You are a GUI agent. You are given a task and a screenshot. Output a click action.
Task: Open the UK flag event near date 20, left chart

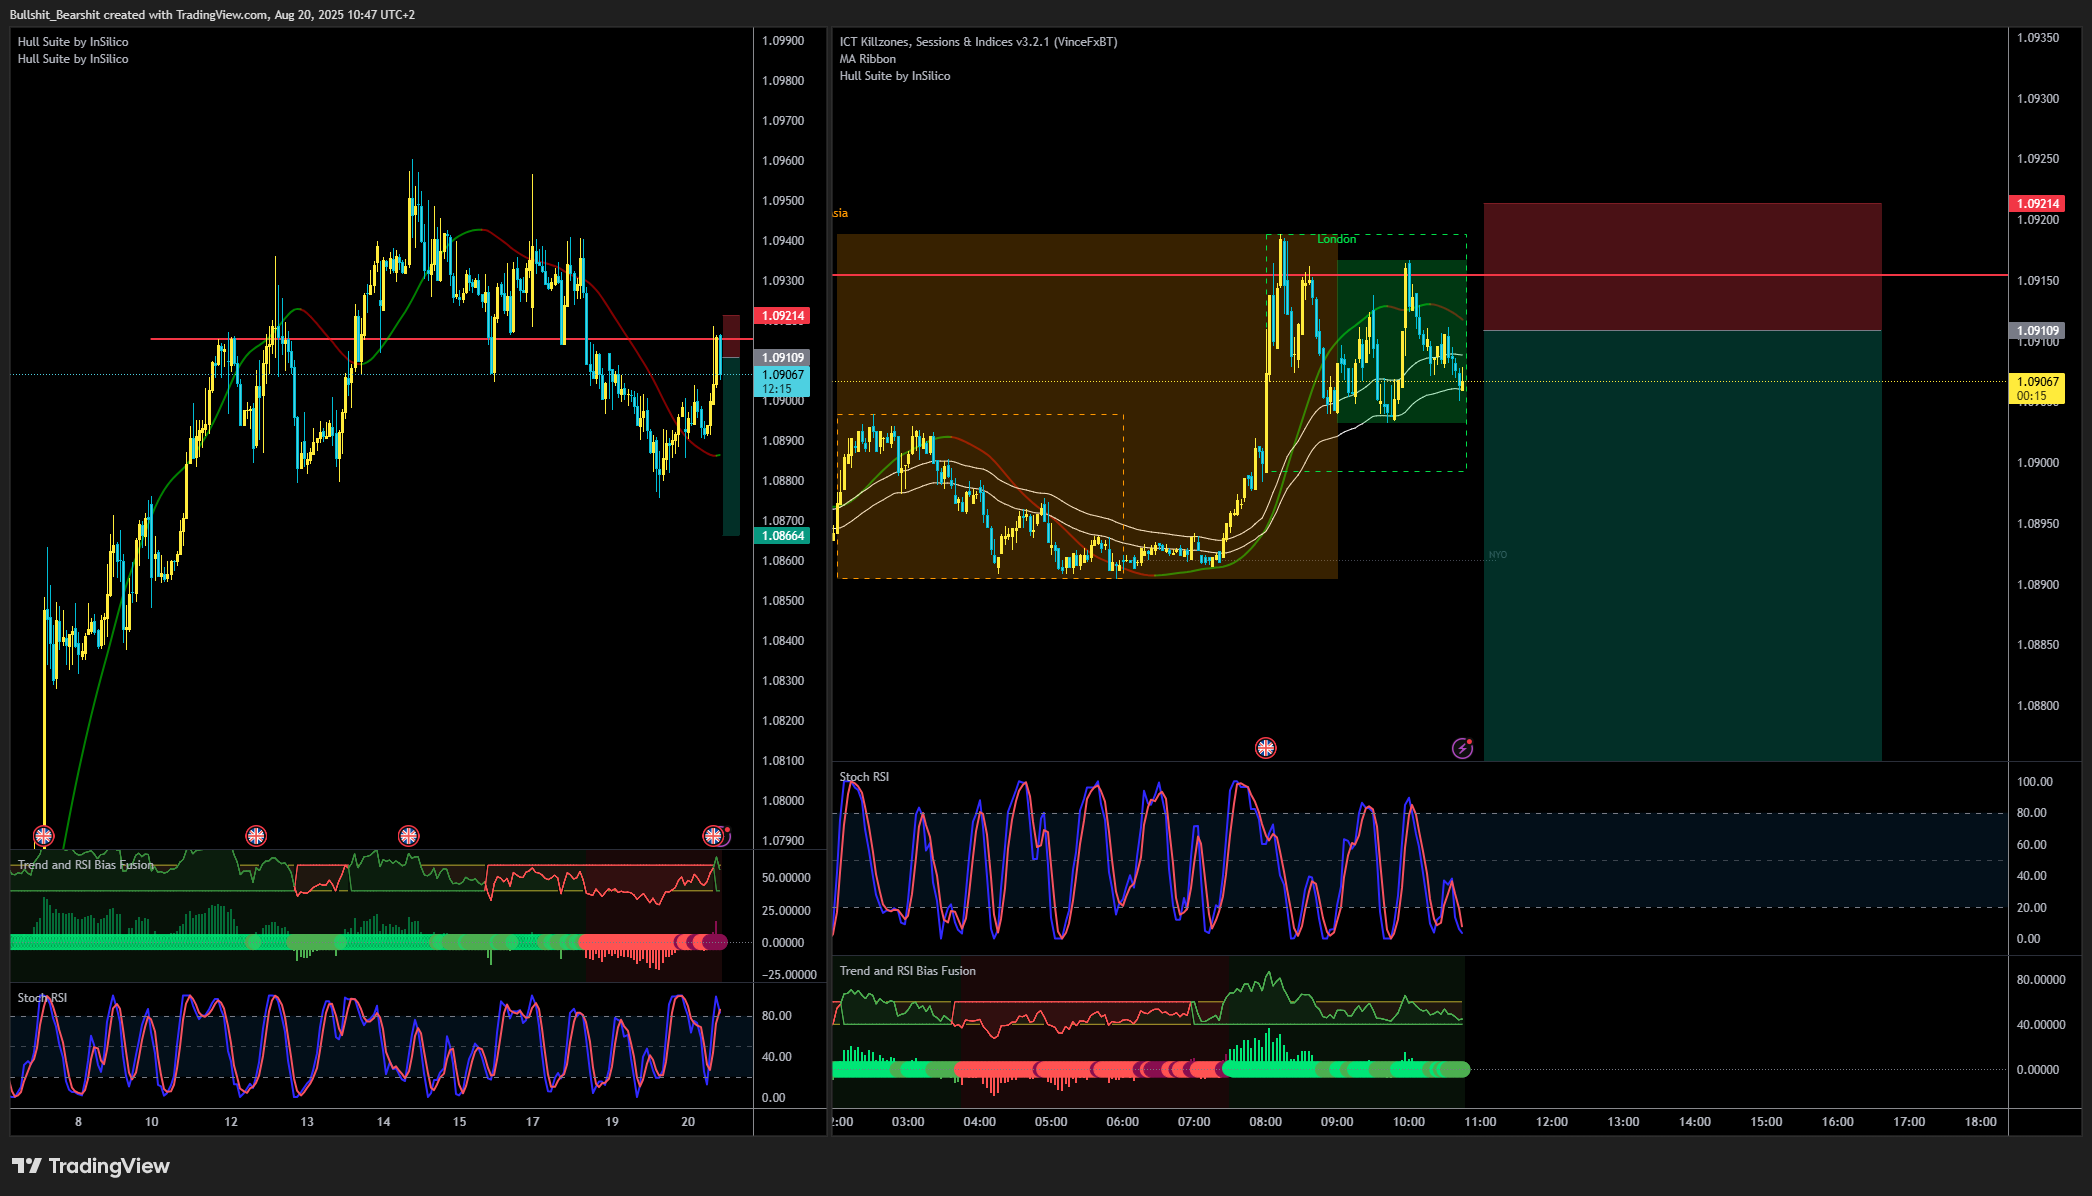click(713, 835)
